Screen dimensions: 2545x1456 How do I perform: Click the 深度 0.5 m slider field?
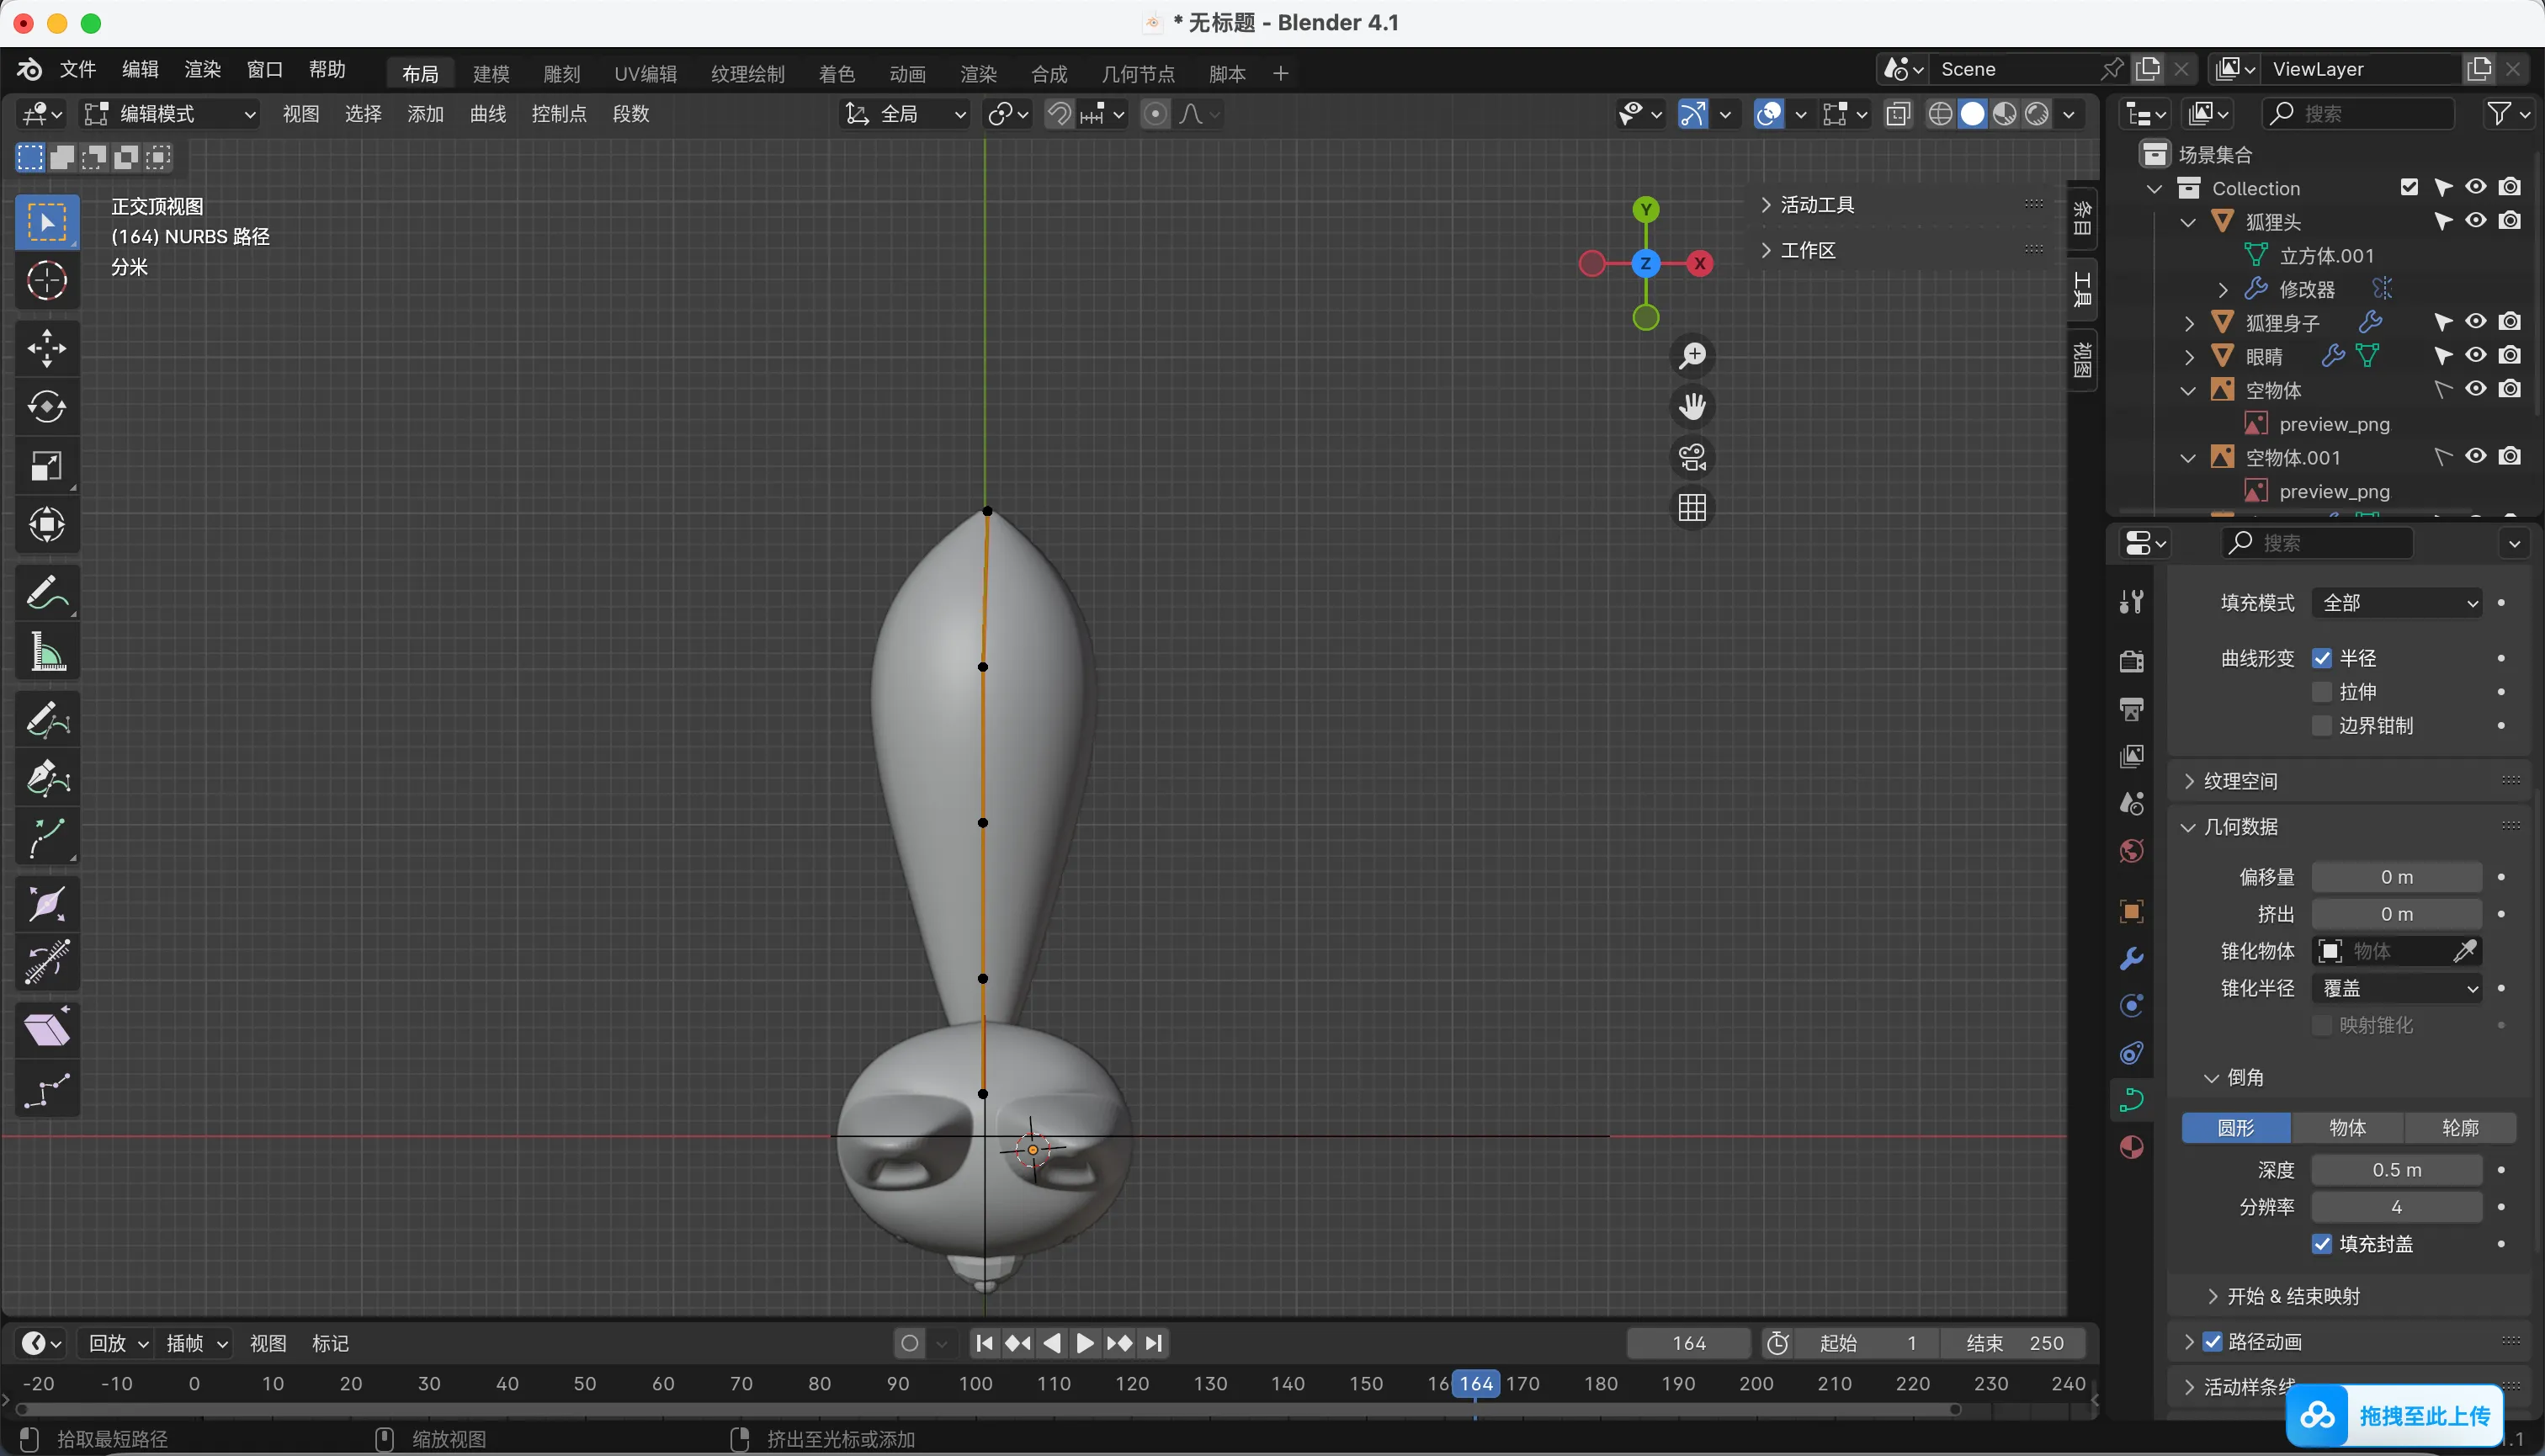(2396, 1170)
